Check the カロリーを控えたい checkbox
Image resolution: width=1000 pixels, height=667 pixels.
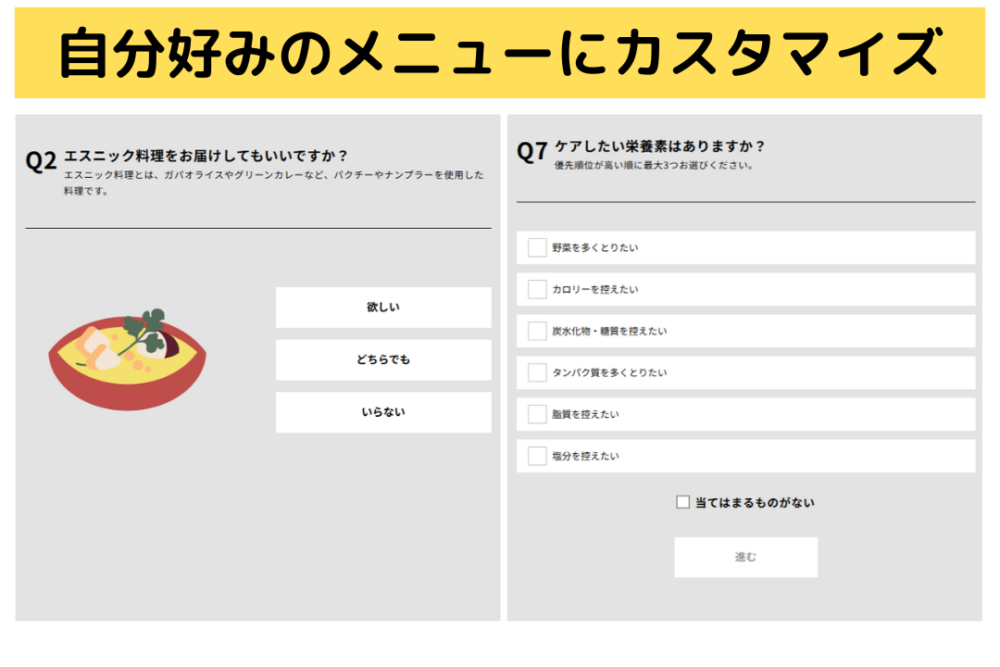(x=535, y=289)
